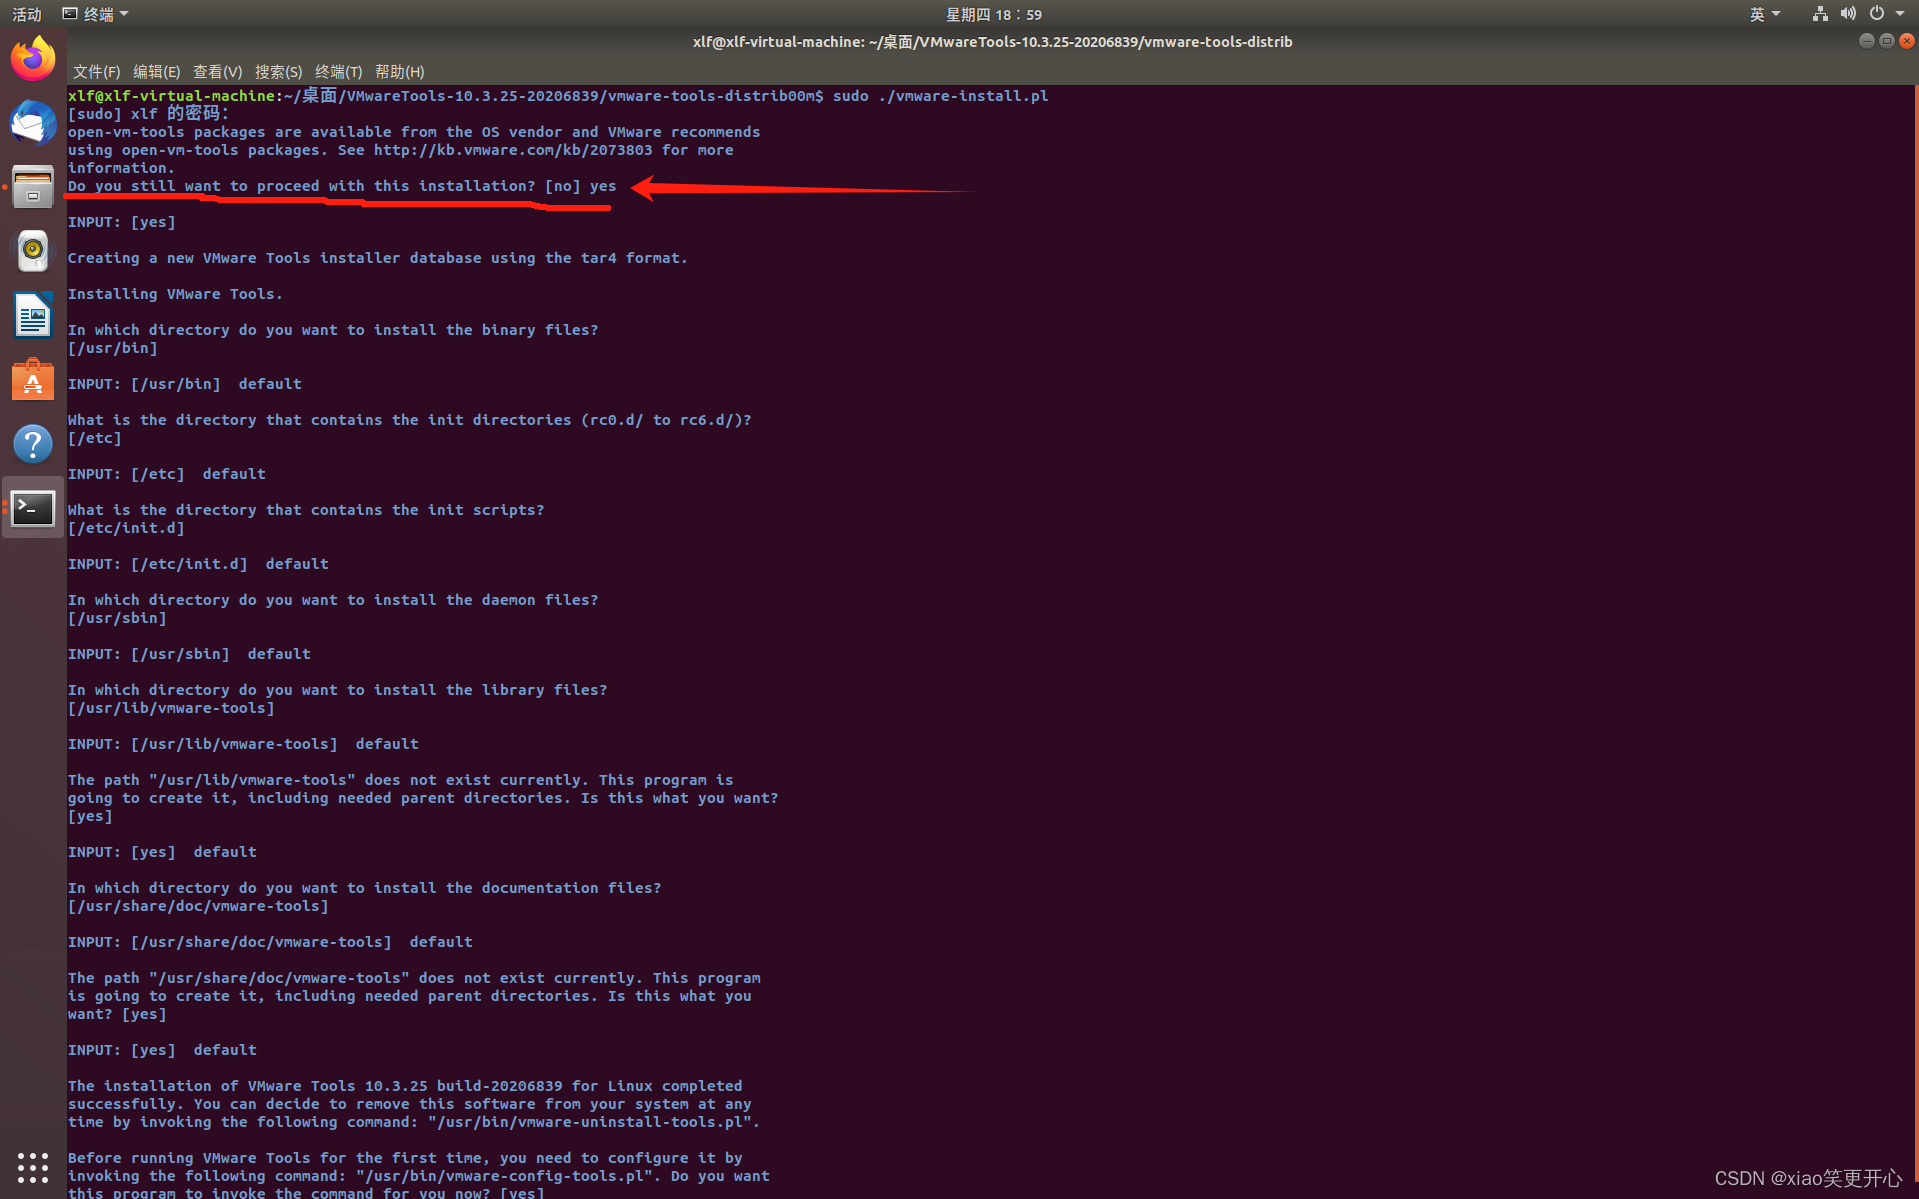Open the input method 英 indicator
The image size is (1919, 1199).
coord(1763,14)
